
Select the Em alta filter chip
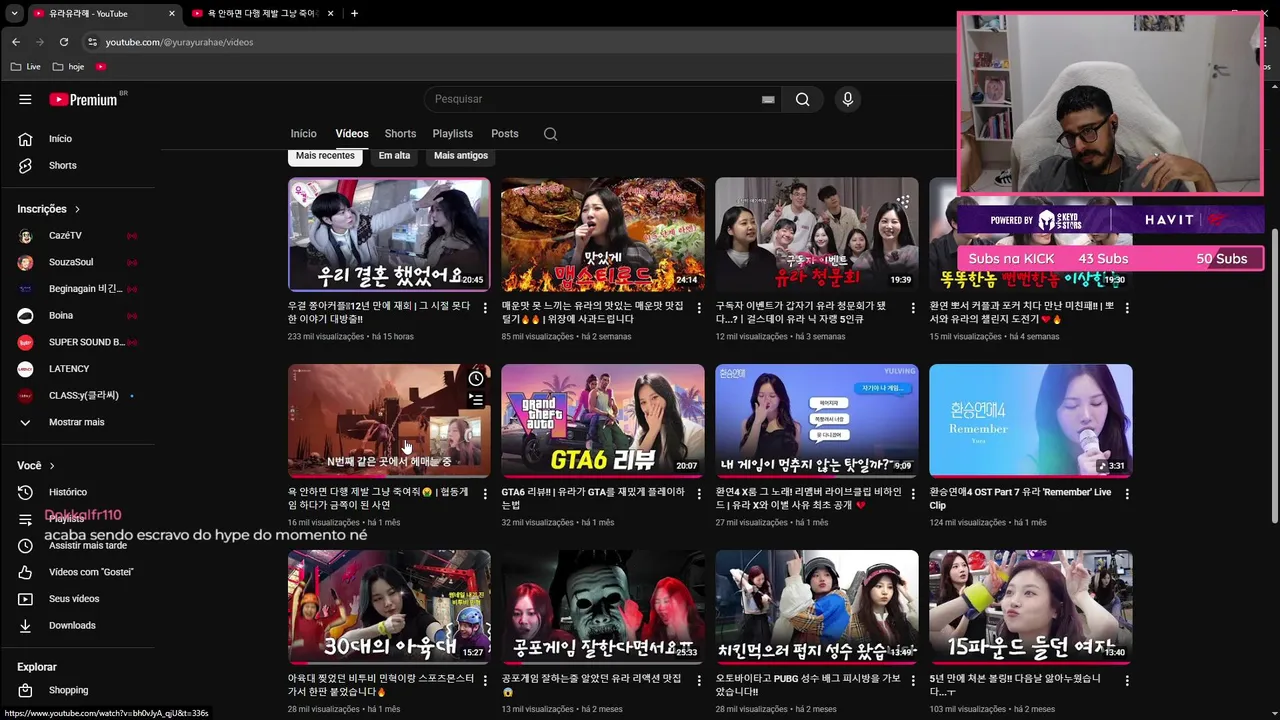[394, 156]
